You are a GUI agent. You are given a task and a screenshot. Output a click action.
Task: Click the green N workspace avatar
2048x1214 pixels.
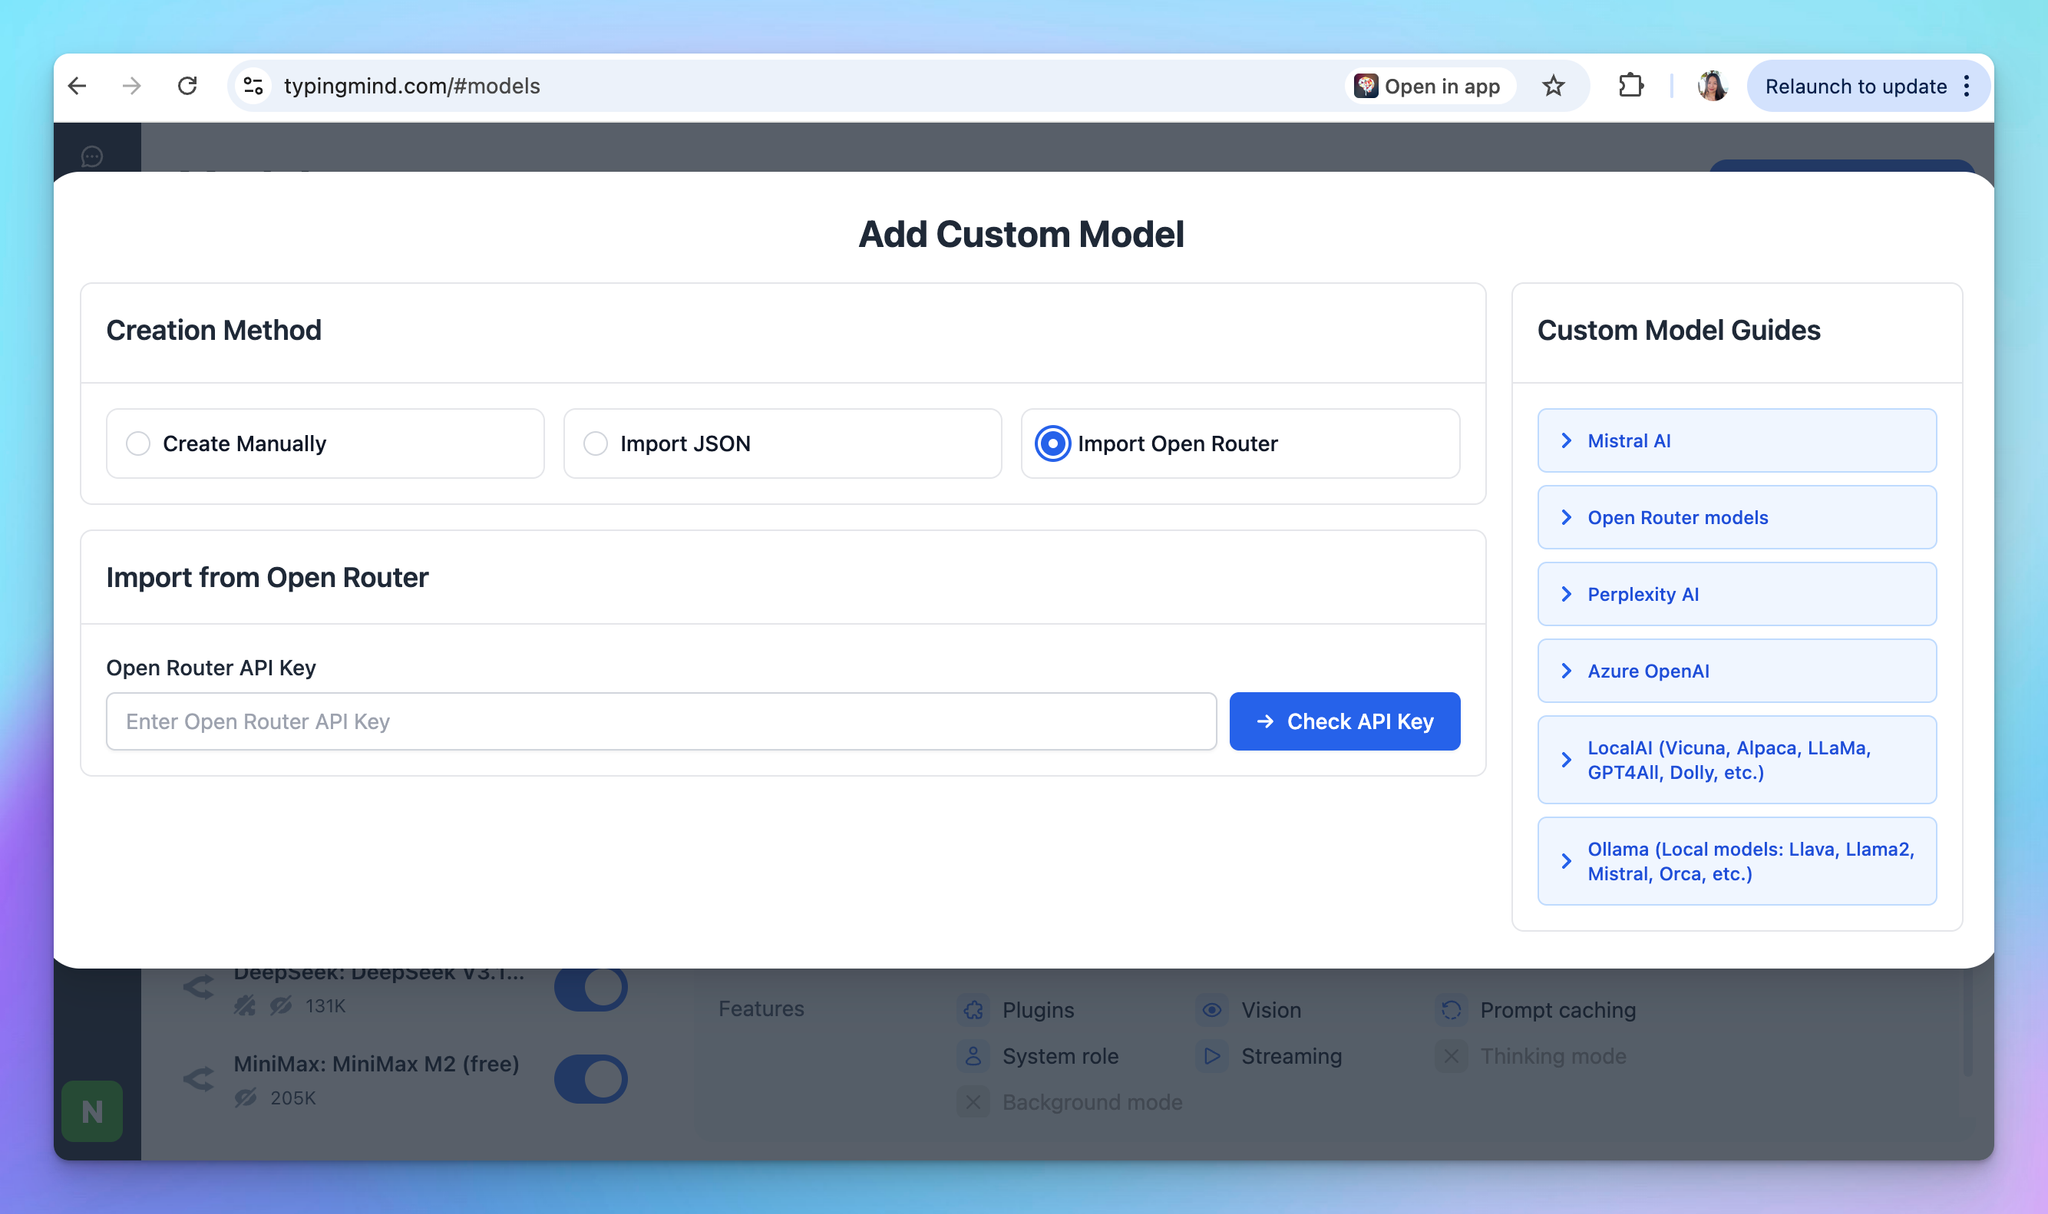click(x=92, y=1111)
